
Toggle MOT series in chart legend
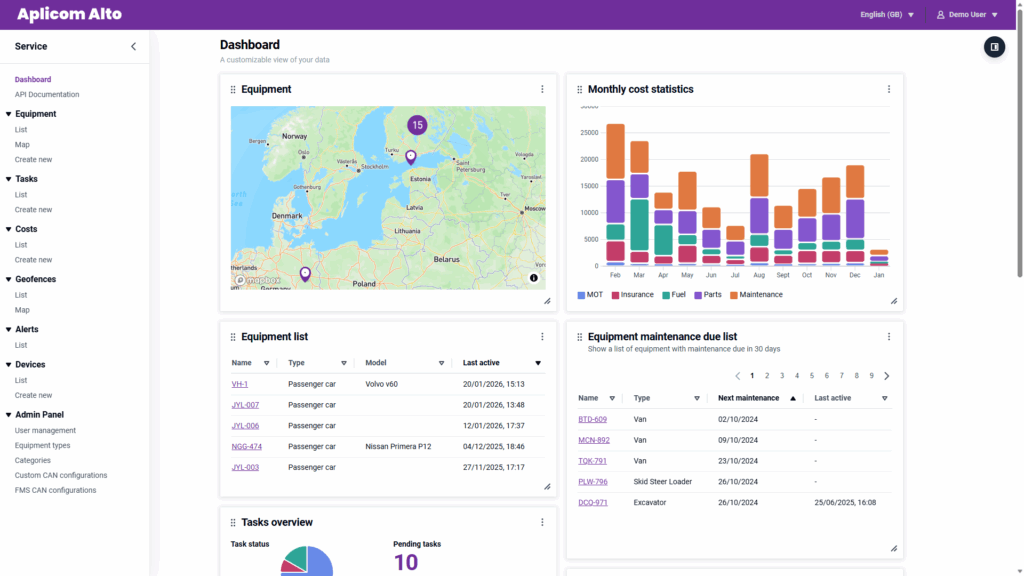590,295
